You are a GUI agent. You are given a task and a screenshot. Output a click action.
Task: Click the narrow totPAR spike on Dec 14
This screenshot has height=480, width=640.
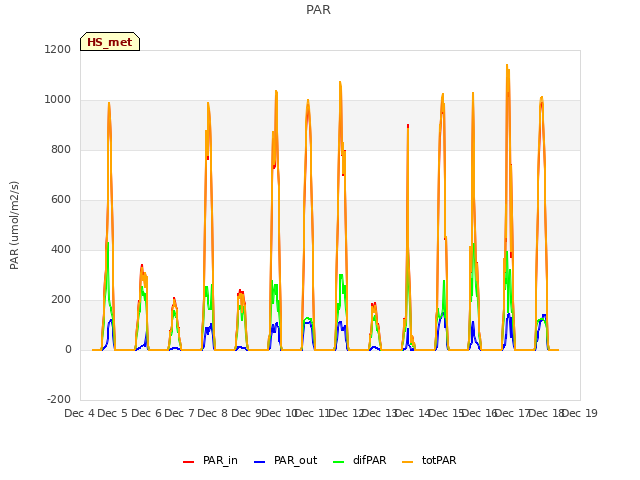pyautogui.click(x=408, y=127)
